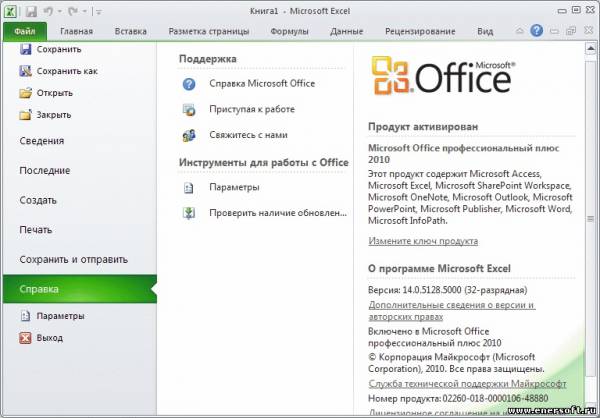Open the Undo history dropdown arrow
600x418 pixels.
point(60,12)
